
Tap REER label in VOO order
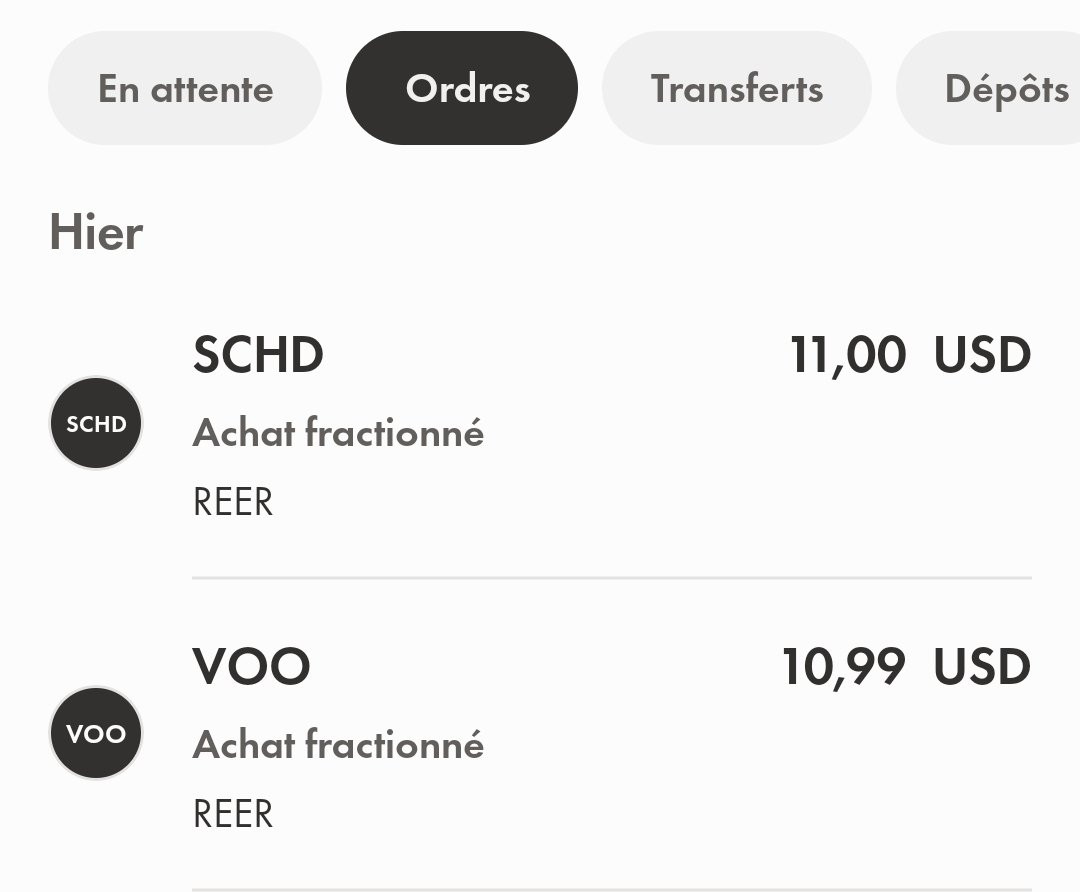232,813
